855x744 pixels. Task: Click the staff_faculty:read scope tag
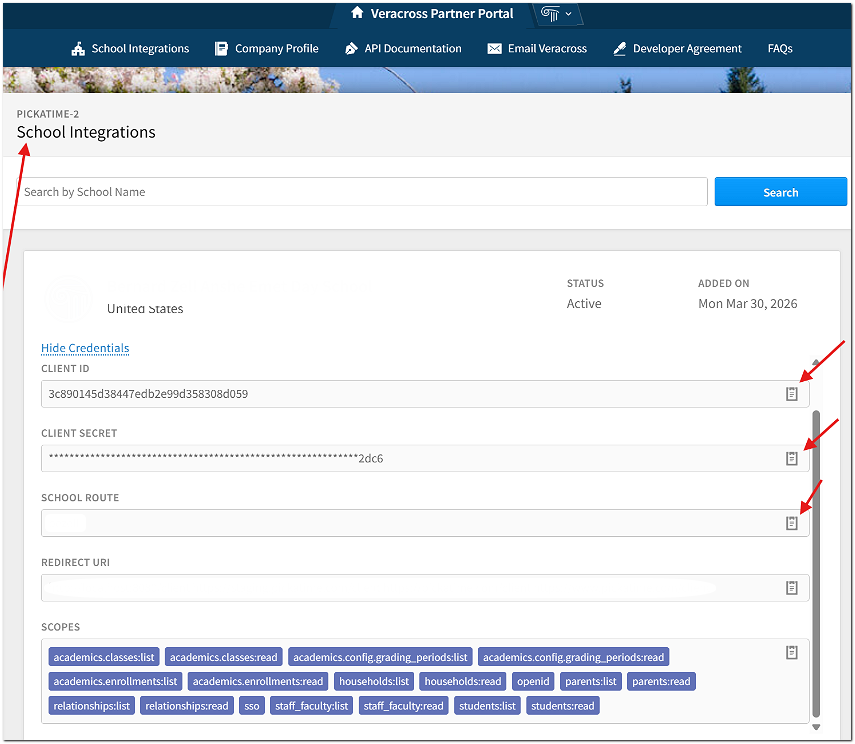coord(404,706)
